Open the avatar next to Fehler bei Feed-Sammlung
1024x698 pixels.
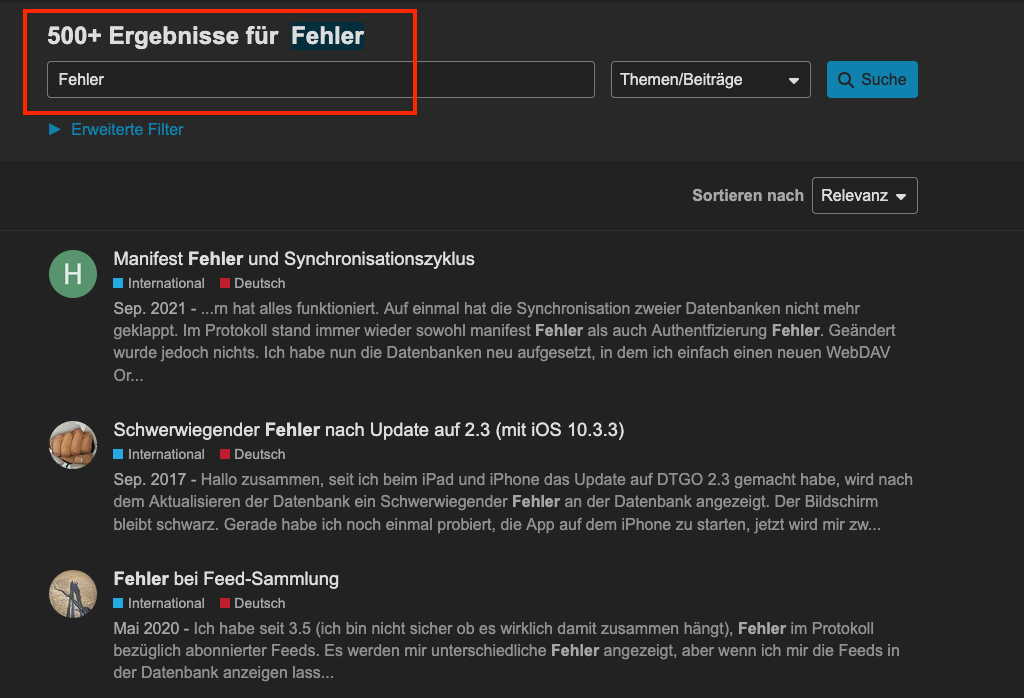73,594
